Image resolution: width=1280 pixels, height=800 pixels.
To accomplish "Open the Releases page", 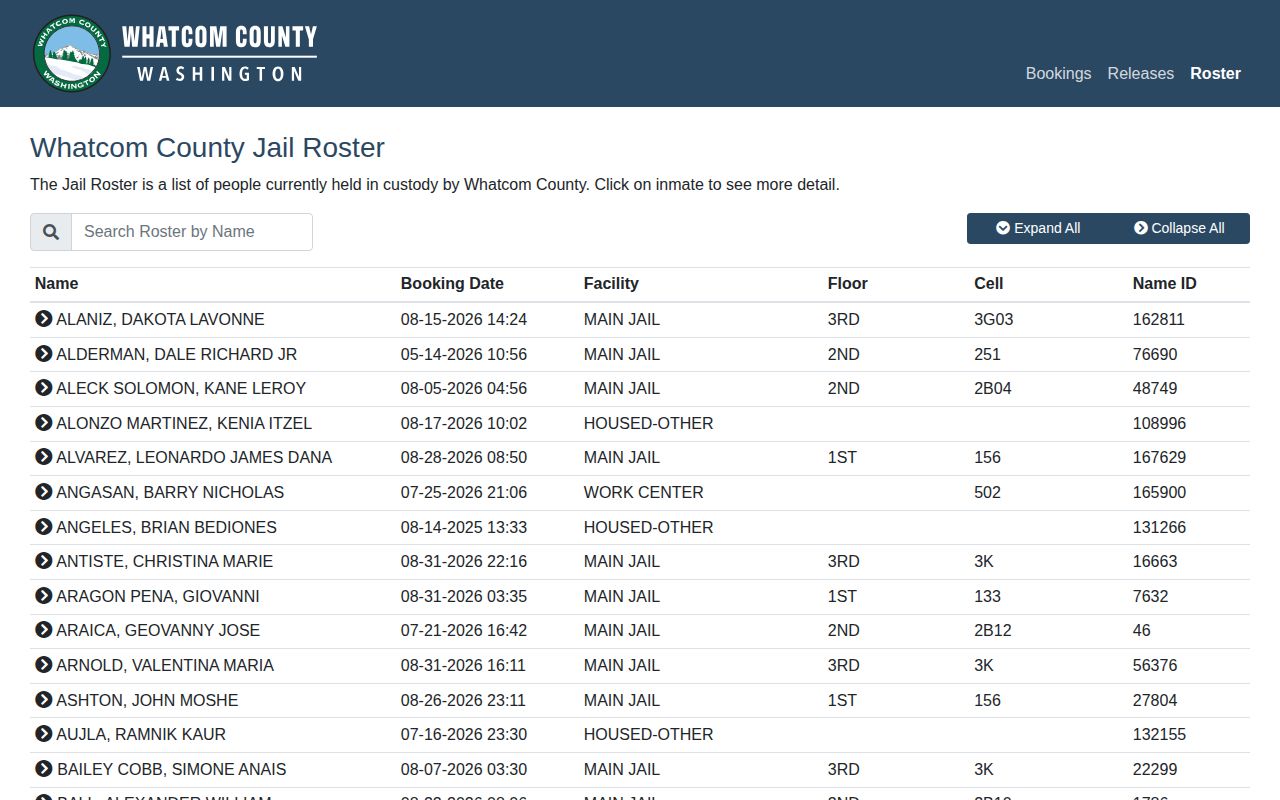I will (x=1140, y=73).
